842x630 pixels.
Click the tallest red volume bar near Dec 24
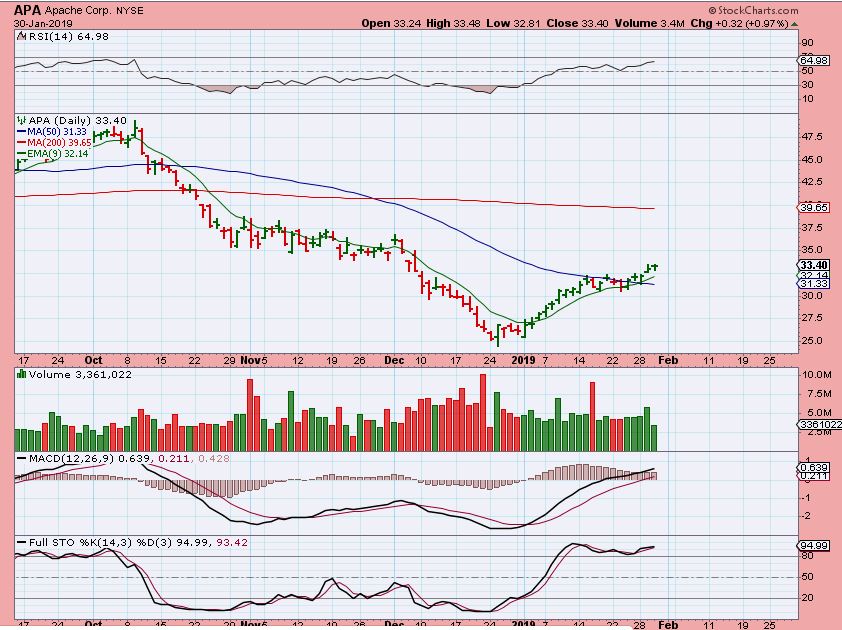click(x=482, y=412)
